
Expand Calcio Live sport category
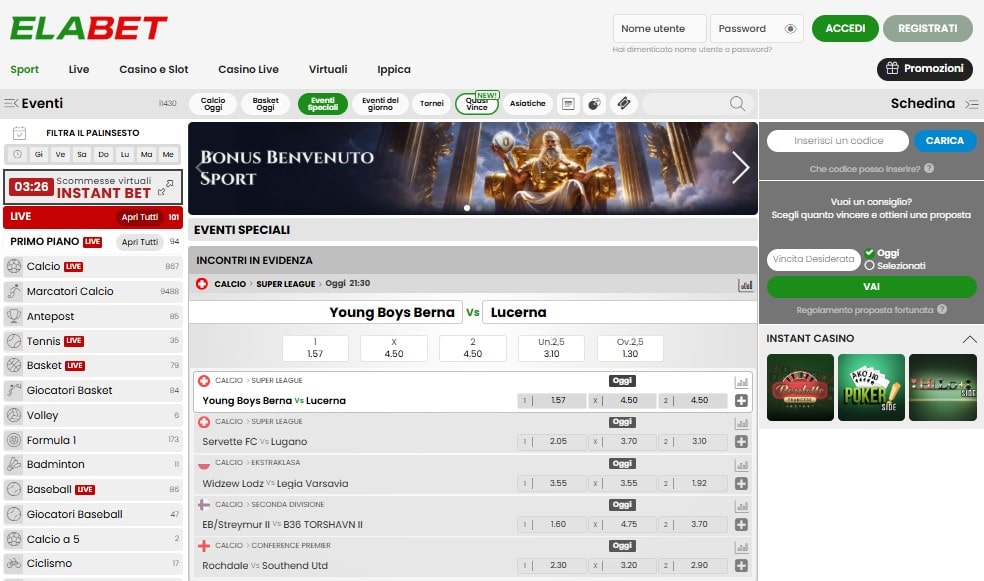[93, 267]
